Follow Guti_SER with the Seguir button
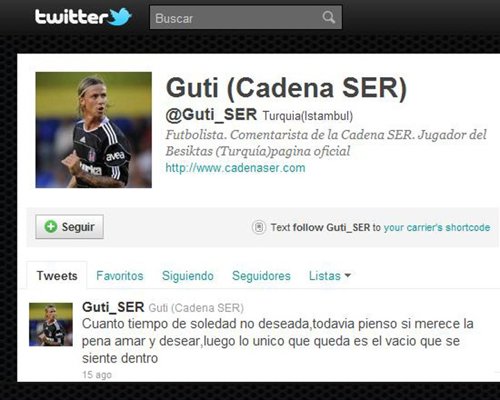Image resolution: width=500 pixels, height=400 pixels. 69,227
